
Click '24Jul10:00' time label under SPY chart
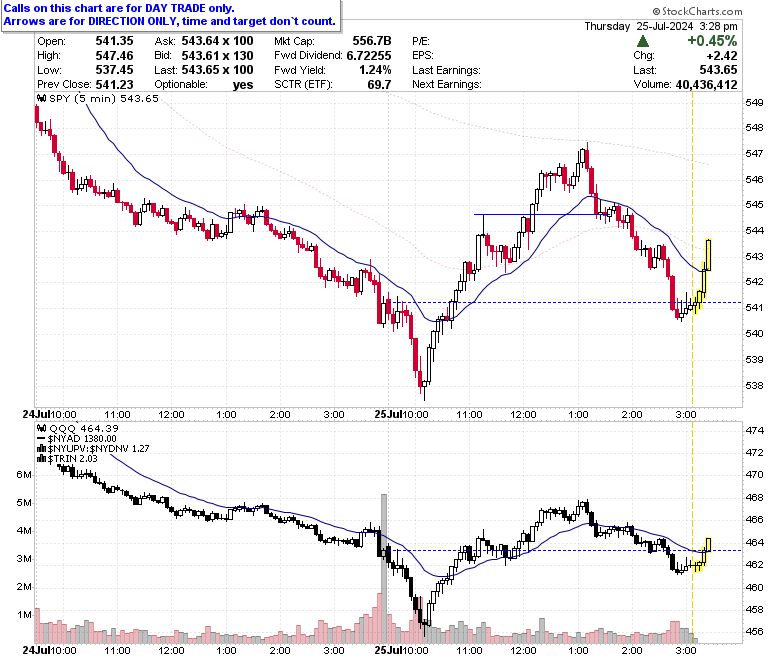(50, 414)
